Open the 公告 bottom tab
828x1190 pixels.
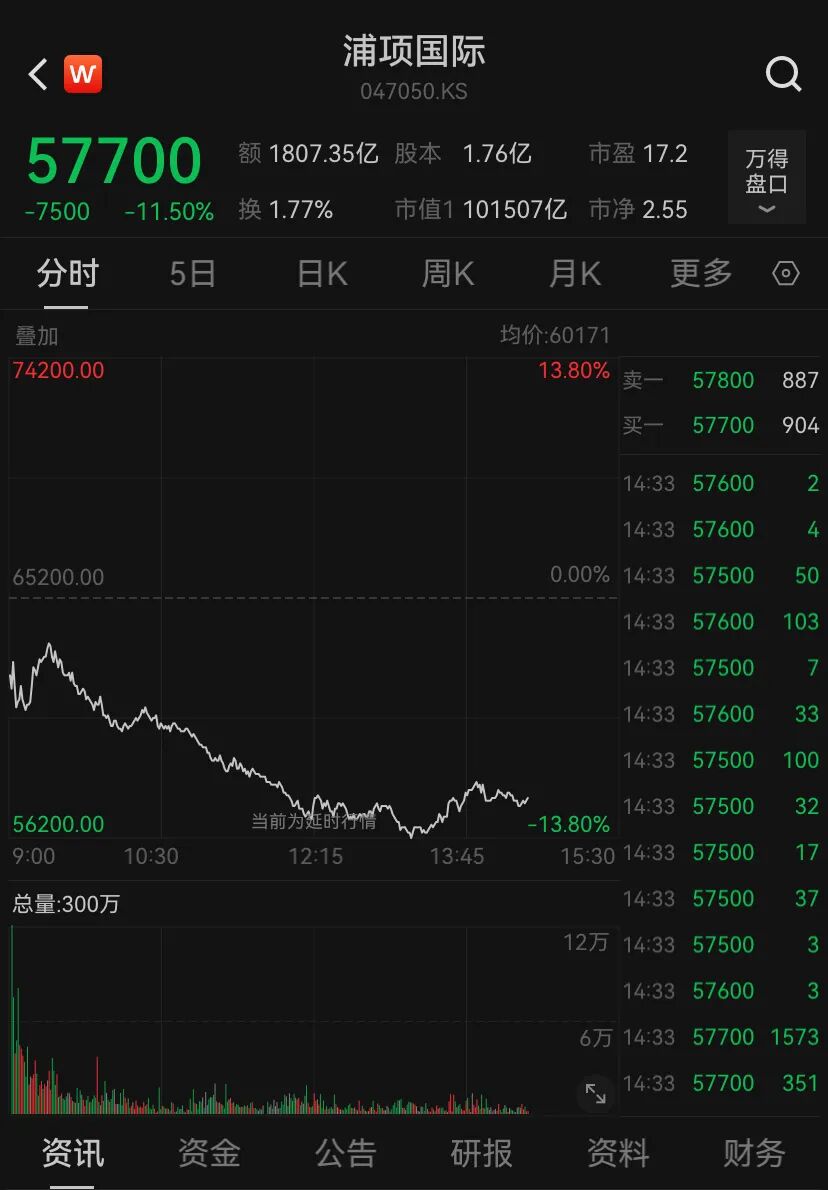click(345, 1153)
